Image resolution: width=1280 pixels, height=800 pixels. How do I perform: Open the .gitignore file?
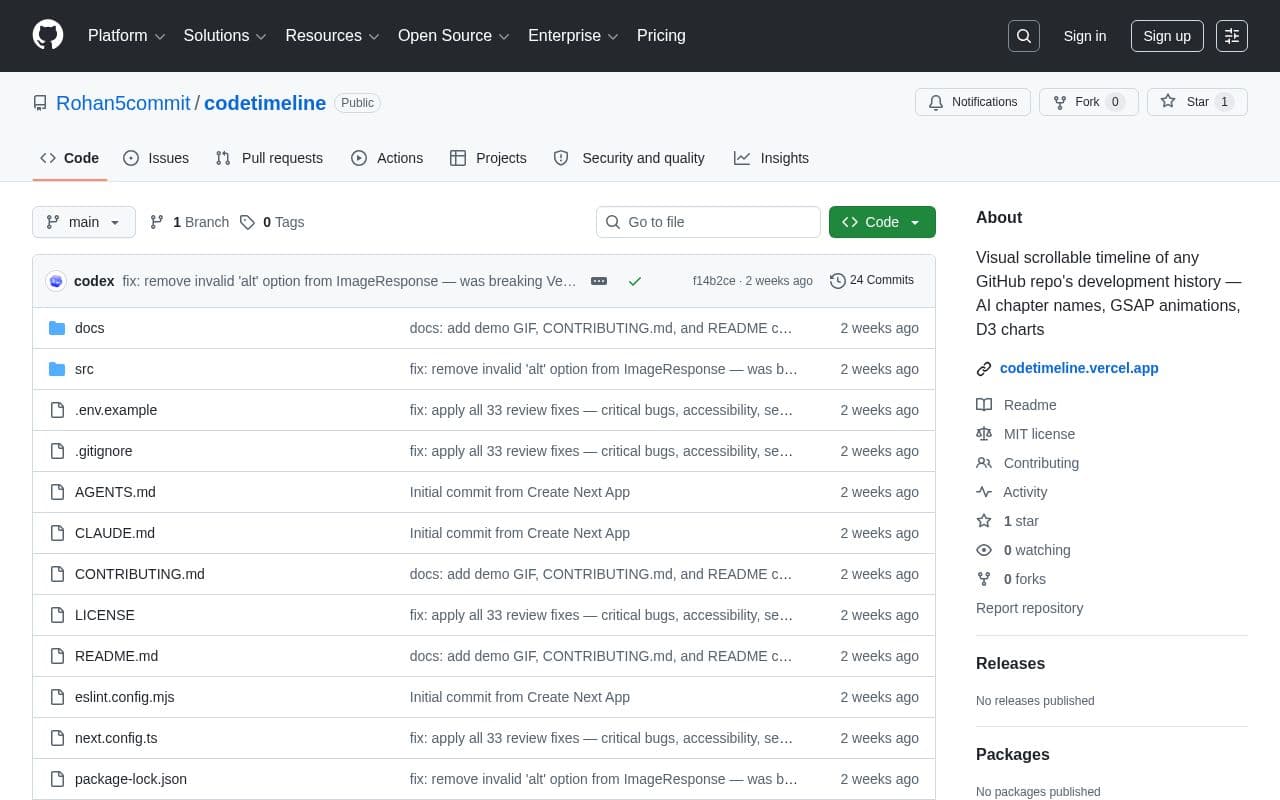[x=104, y=451]
